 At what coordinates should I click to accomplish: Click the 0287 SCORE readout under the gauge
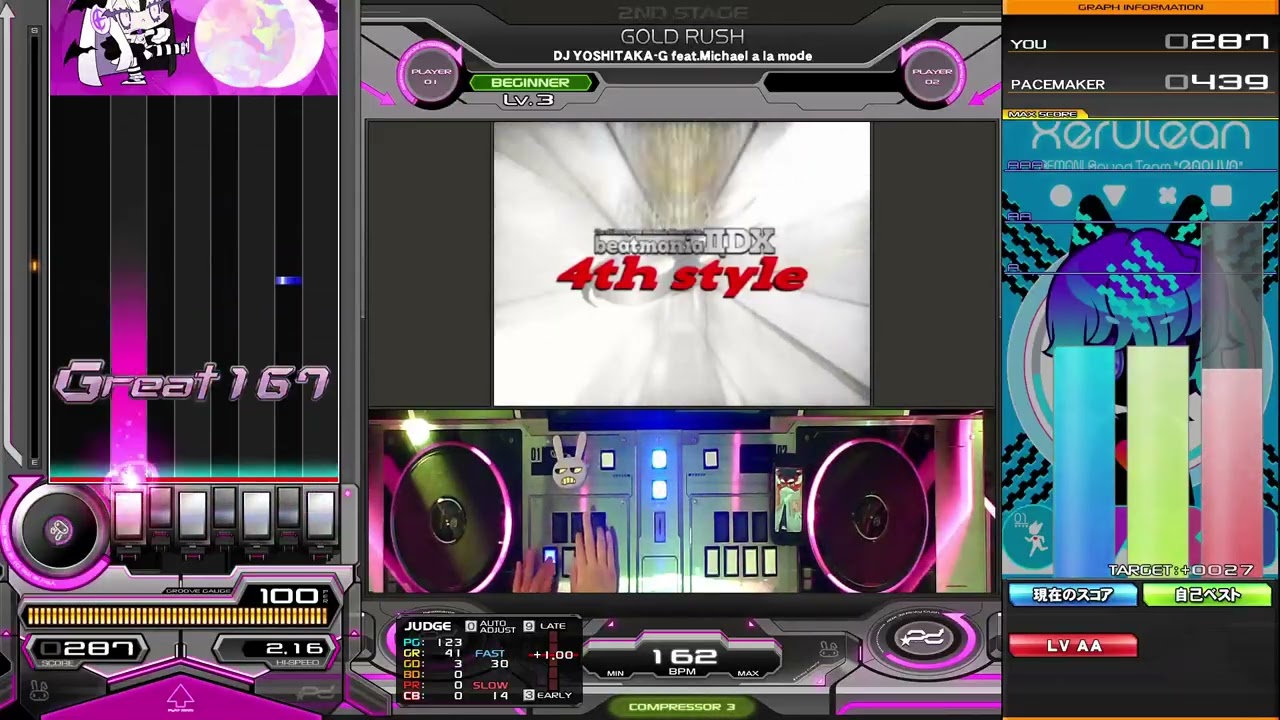click(x=86, y=649)
